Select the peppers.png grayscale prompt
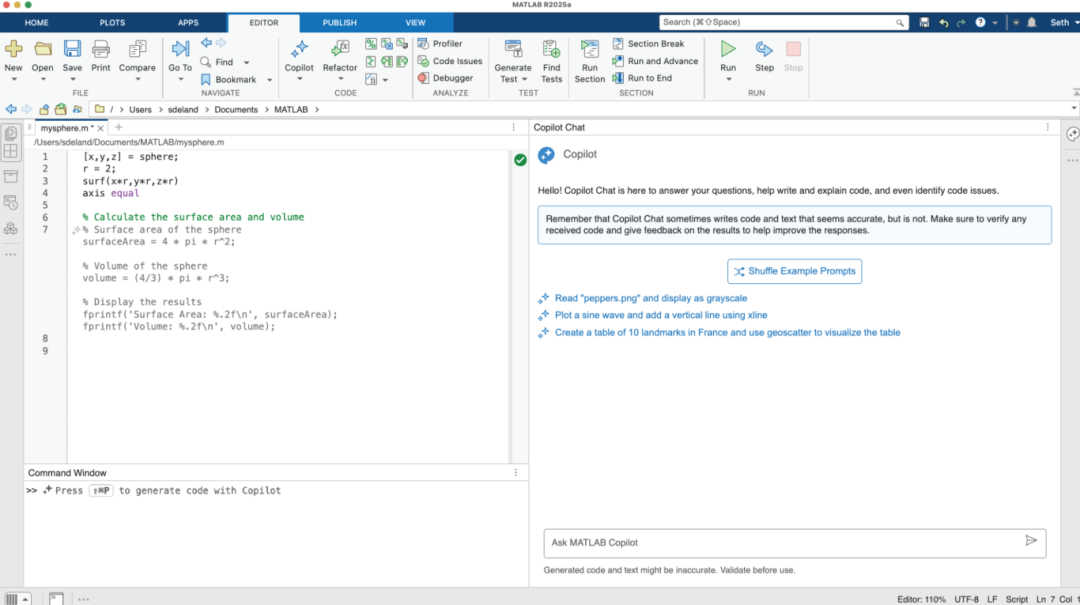 [x=651, y=298]
